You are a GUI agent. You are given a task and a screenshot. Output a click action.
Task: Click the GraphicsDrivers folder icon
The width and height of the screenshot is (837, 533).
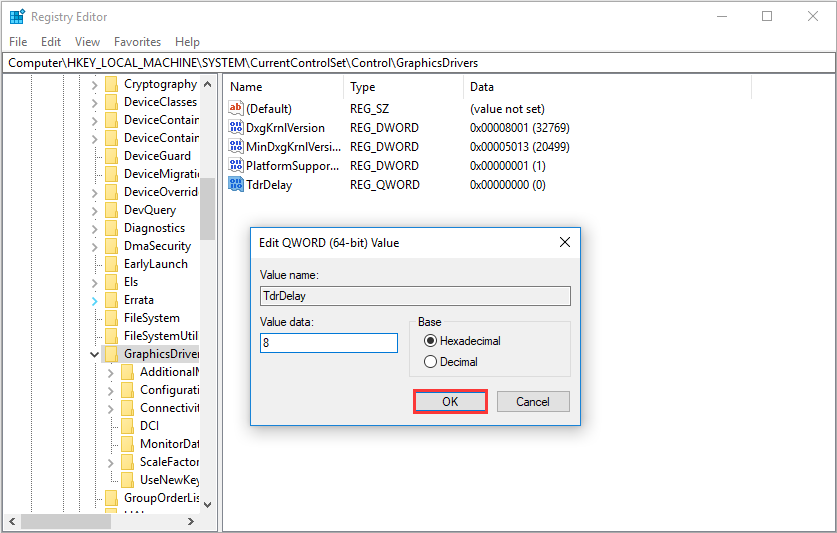[112, 354]
